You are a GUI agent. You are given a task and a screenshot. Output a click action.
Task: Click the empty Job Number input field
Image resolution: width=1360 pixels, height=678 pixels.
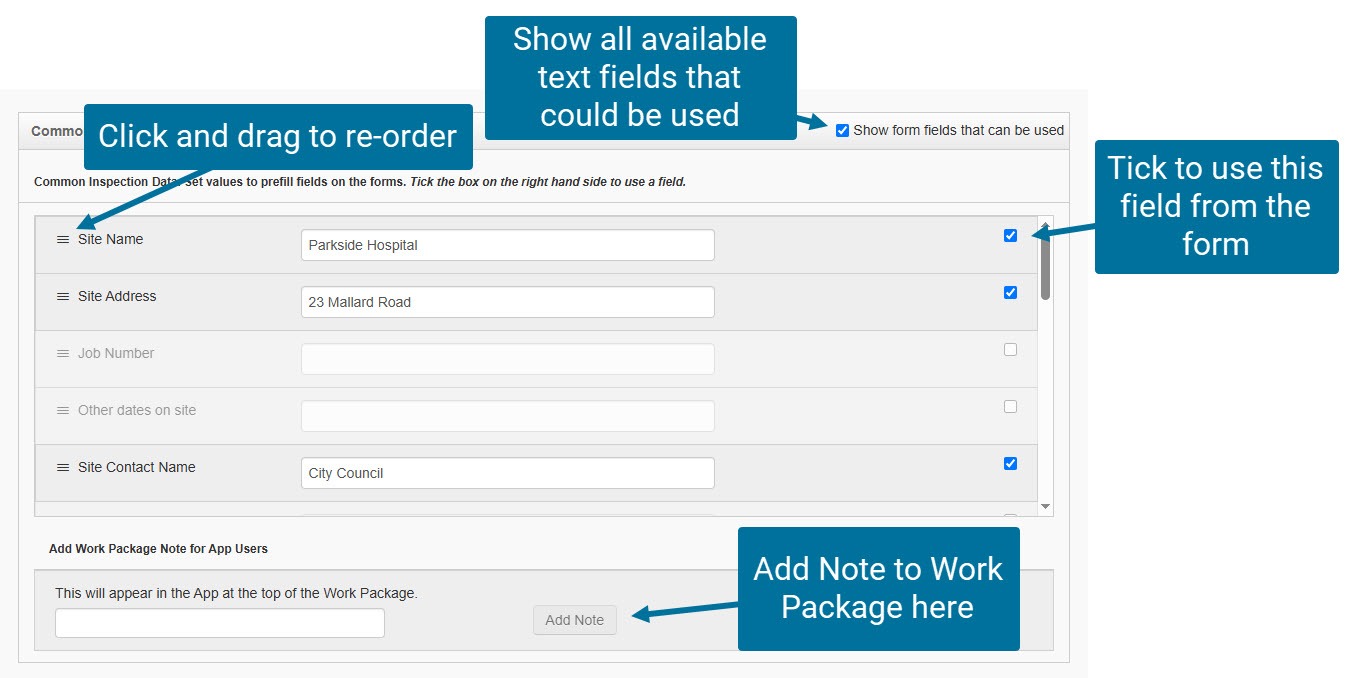click(x=507, y=359)
